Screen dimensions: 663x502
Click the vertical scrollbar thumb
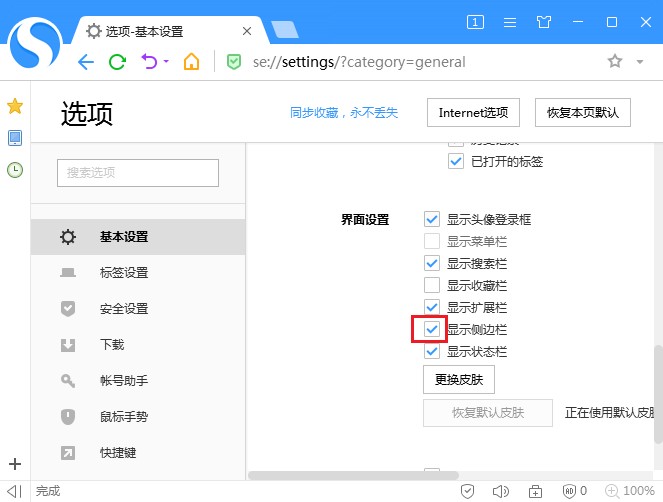coord(658,394)
